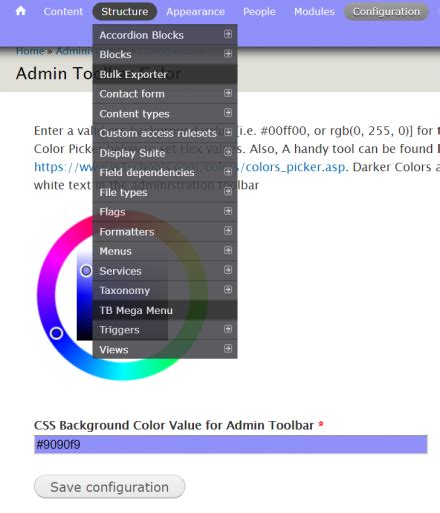This screenshot has width=440, height=513.
Task: Follow the Home breadcrumb link
Action: (x=30, y=51)
